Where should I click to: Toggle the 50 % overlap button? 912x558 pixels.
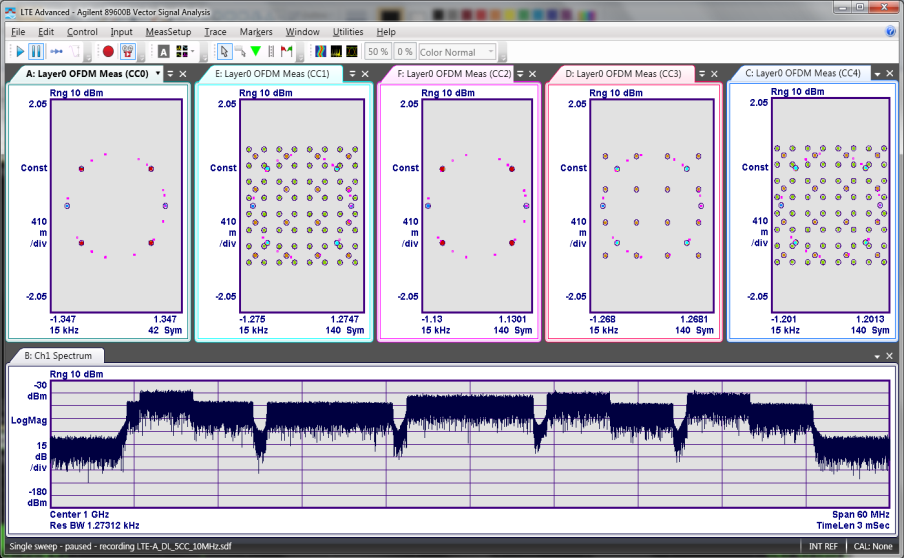[378, 51]
